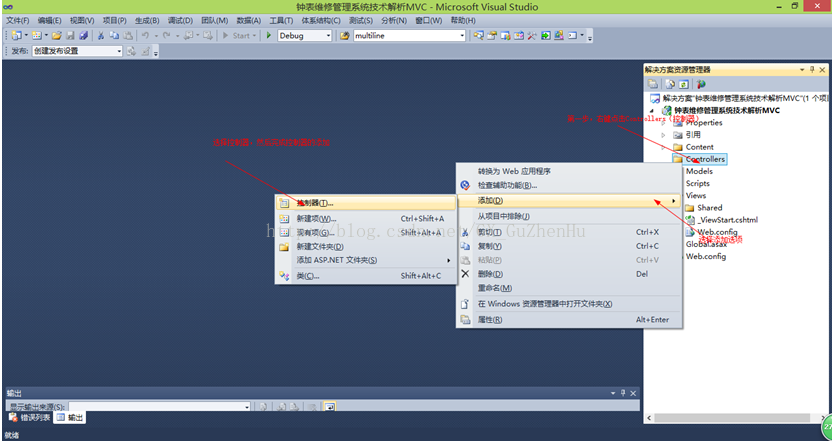This screenshot has height=441, width=832.
Task: Collapse the 钟表维修管理系统技术解析MVC project node
Action: (652, 110)
